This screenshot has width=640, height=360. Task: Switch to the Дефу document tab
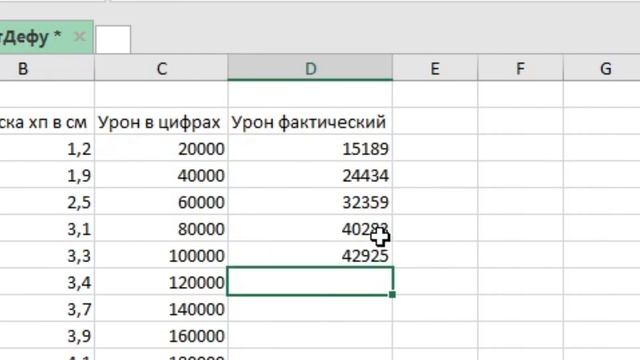(46, 37)
